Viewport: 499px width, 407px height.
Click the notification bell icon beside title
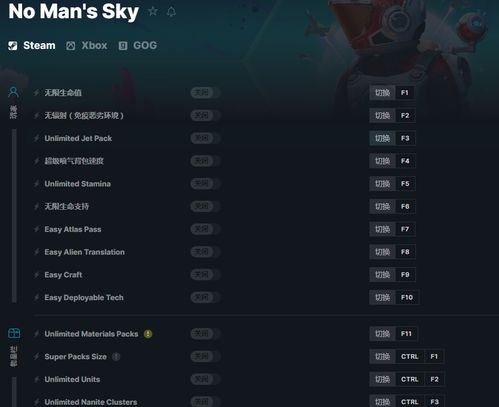click(x=171, y=12)
